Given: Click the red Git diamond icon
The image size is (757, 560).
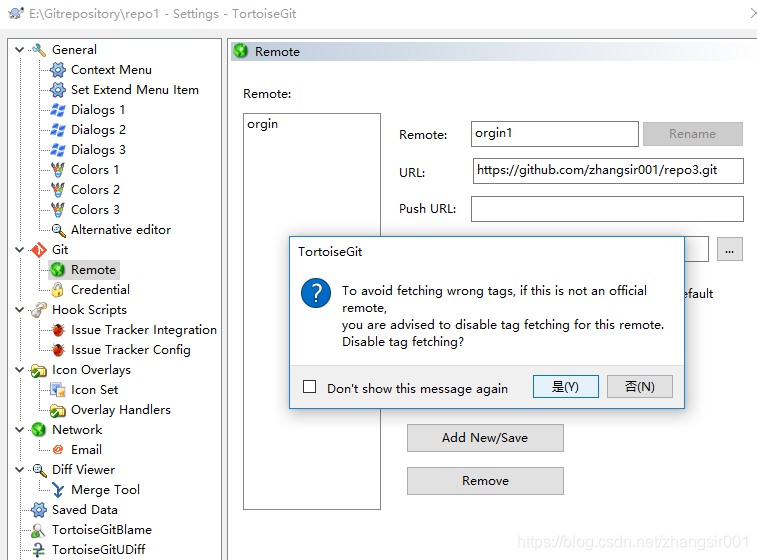Looking at the screenshot, I should [39, 250].
